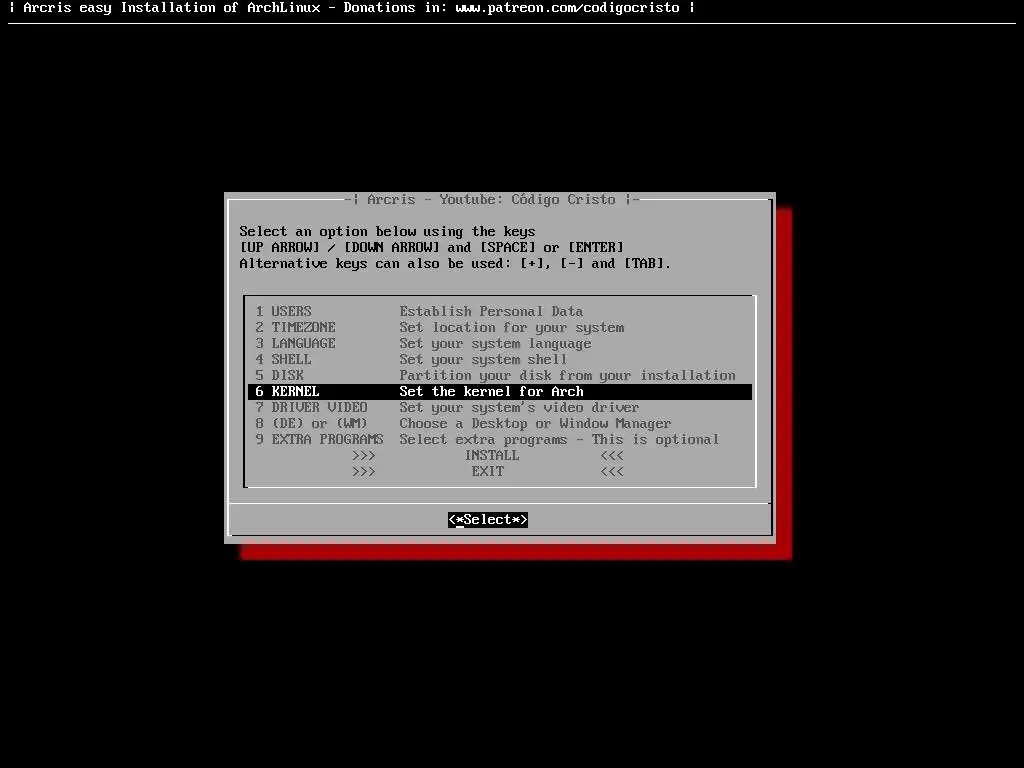The image size is (1024, 768).
Task: Select the 7 DRIVER VIDEO entry
Action: pos(500,408)
